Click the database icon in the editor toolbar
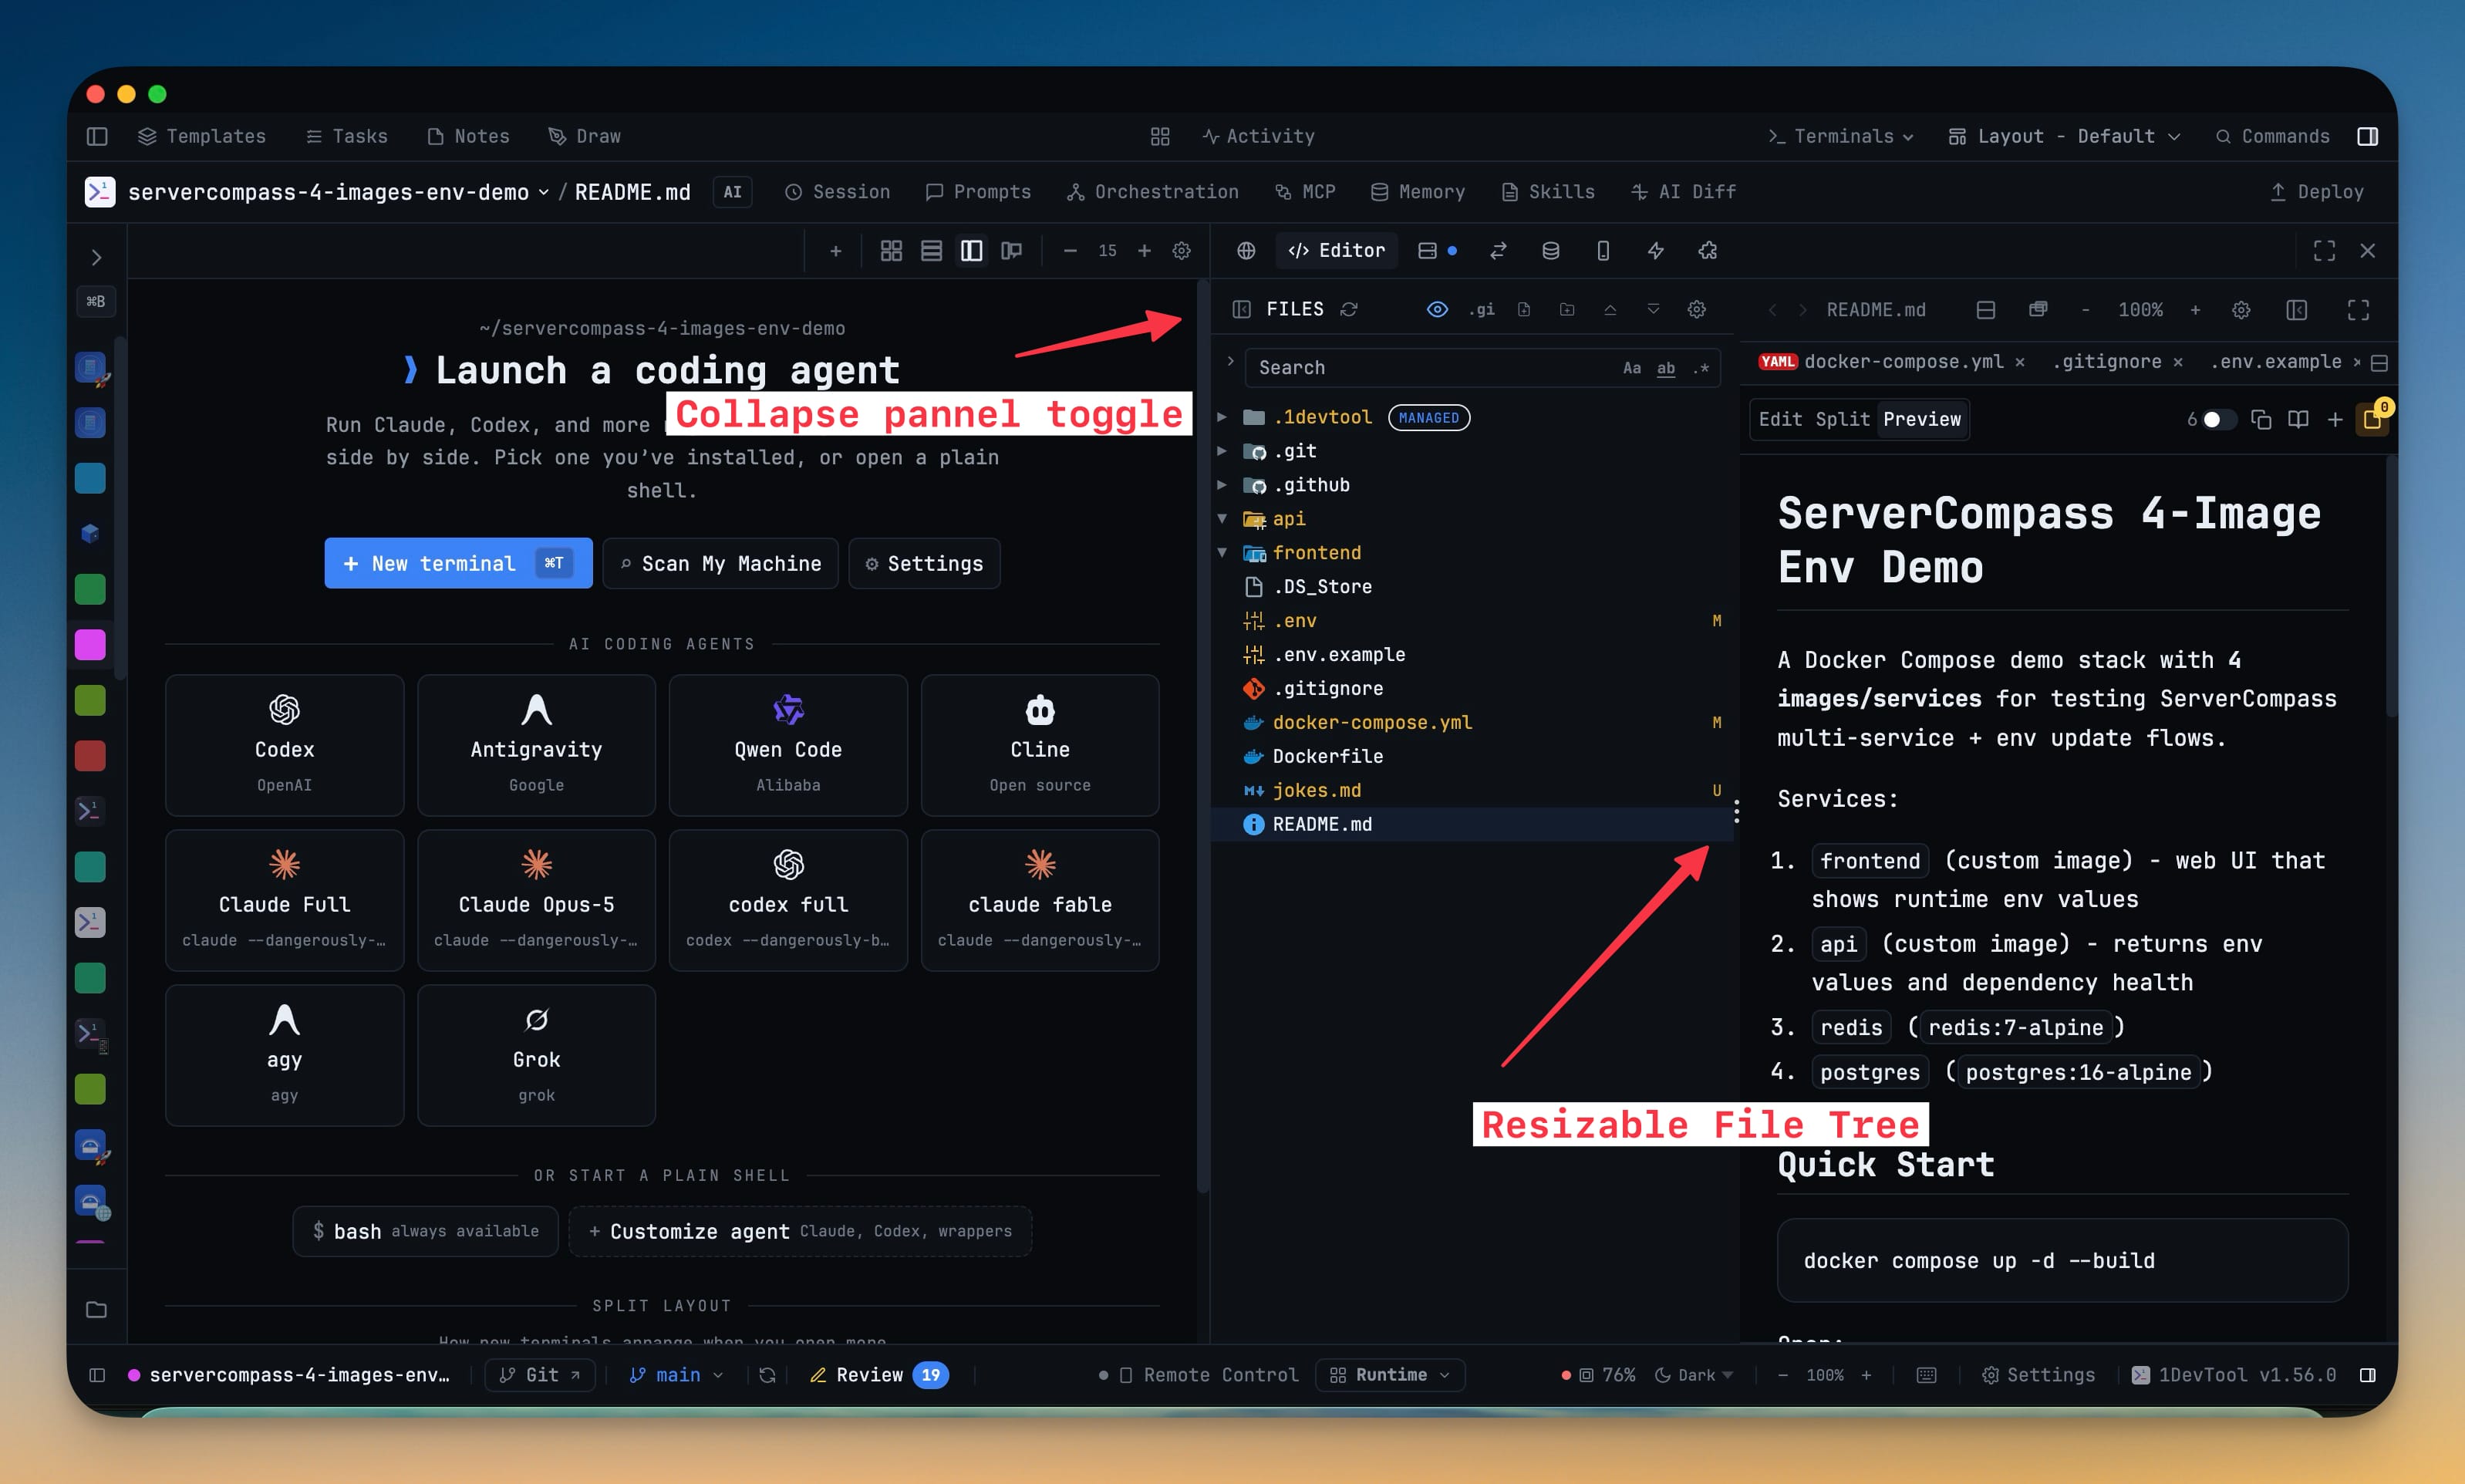 tap(1550, 251)
